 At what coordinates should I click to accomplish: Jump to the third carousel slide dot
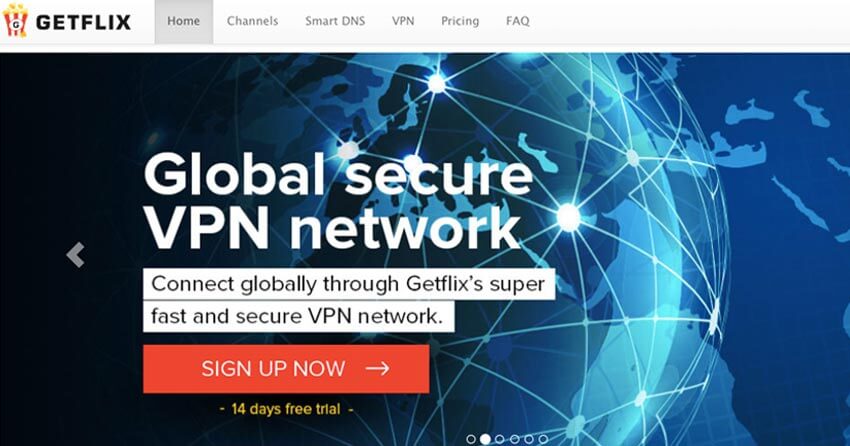[500, 439]
